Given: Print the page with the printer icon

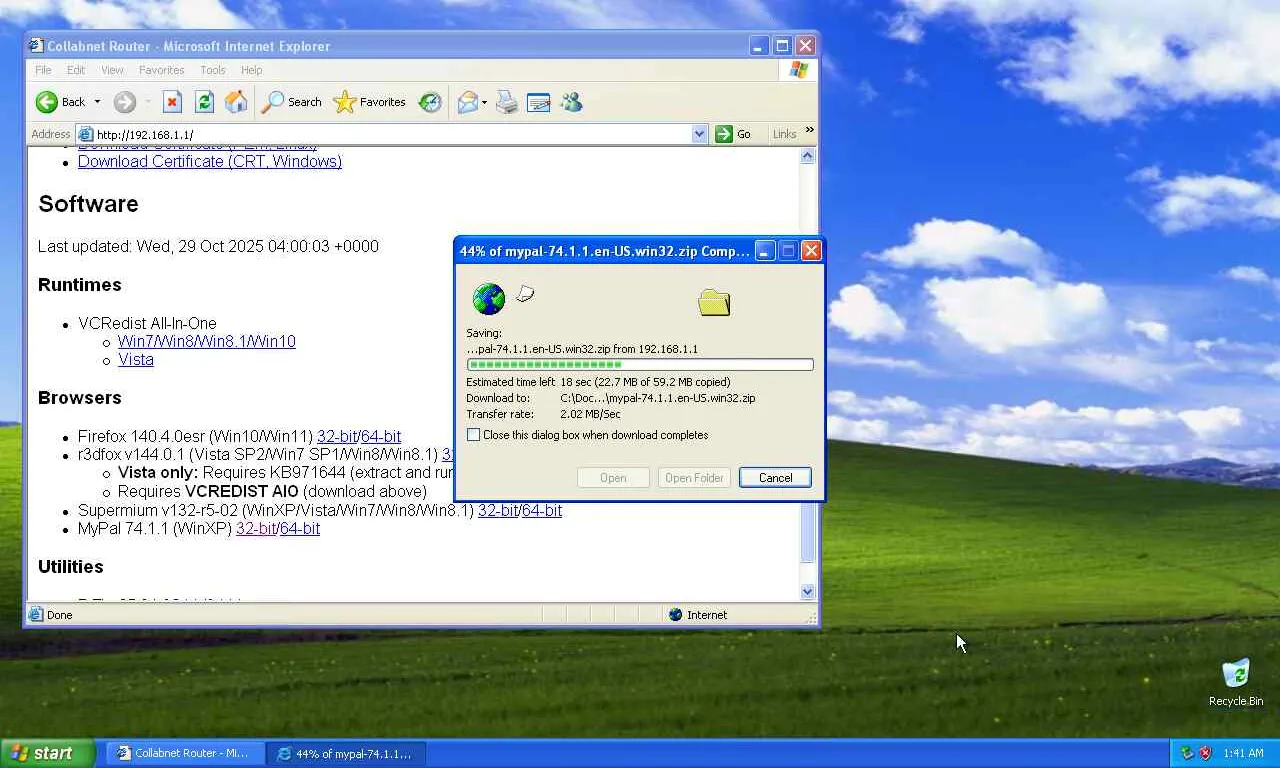Looking at the screenshot, I should tap(507, 102).
